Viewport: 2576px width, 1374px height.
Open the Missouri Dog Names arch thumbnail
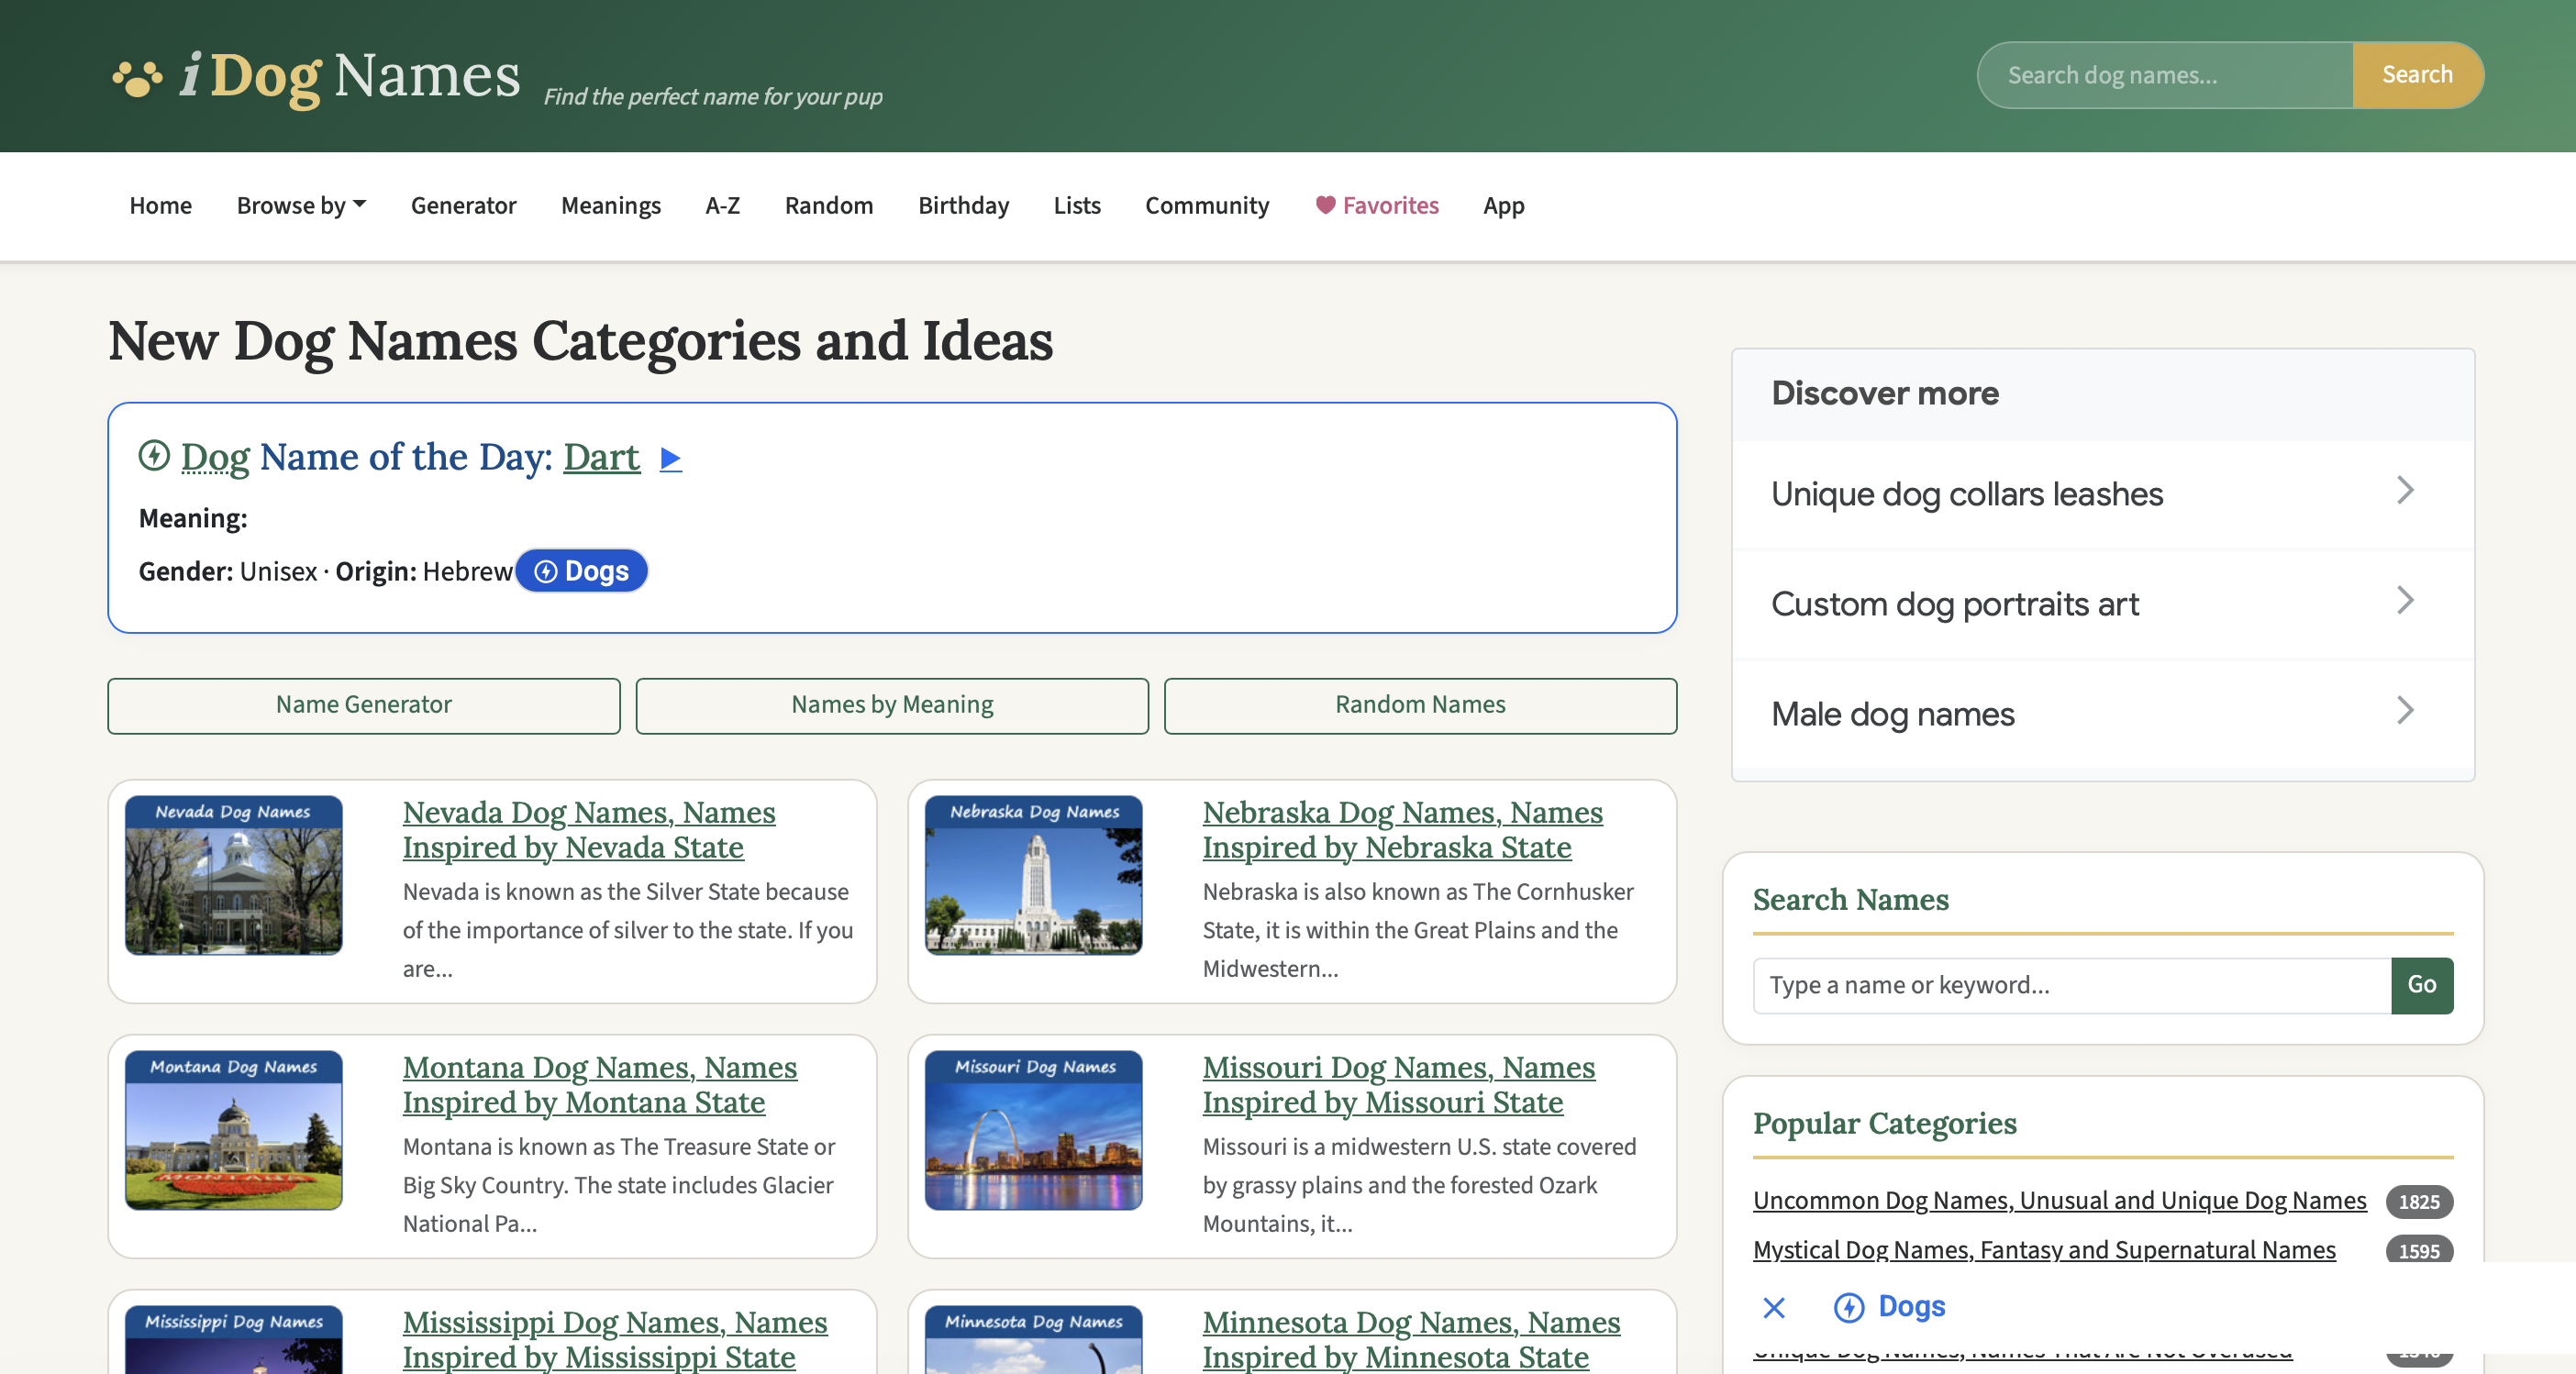1033,1130
